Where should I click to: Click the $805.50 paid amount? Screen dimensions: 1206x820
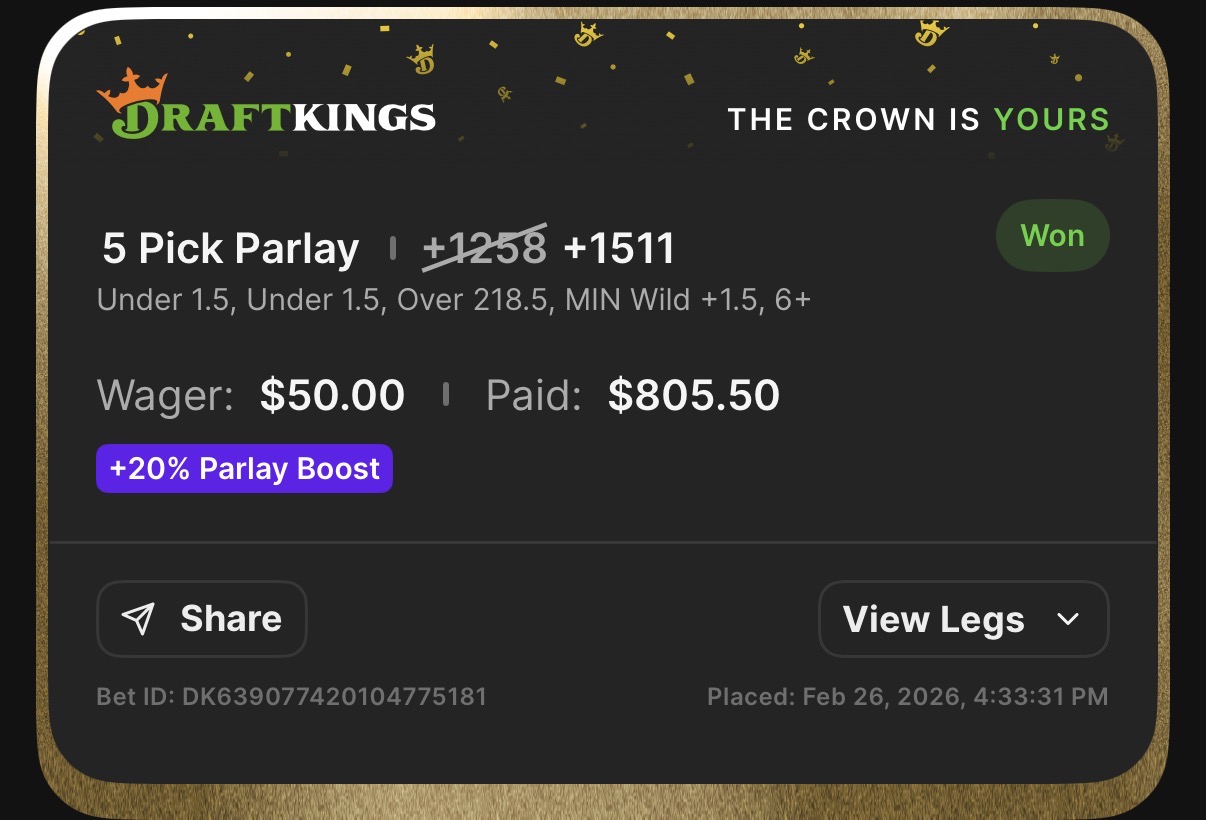[x=693, y=396]
